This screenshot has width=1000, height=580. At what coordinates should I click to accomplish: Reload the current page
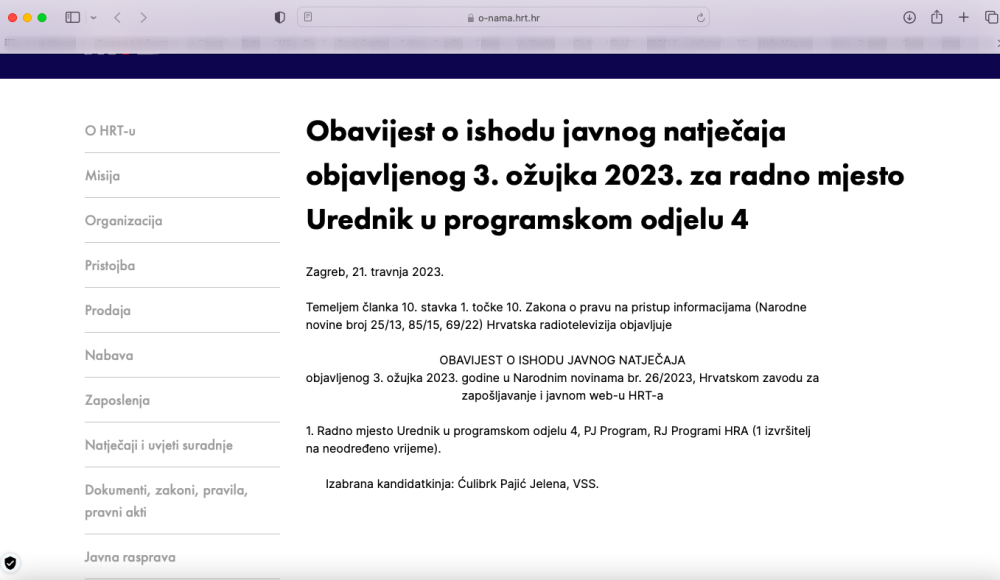coord(700,18)
